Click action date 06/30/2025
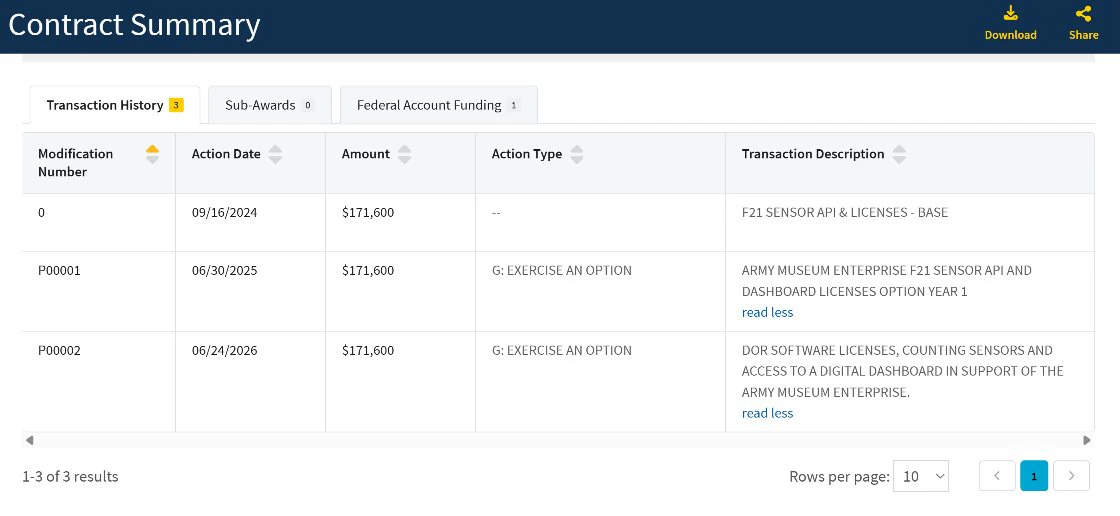 (x=224, y=271)
